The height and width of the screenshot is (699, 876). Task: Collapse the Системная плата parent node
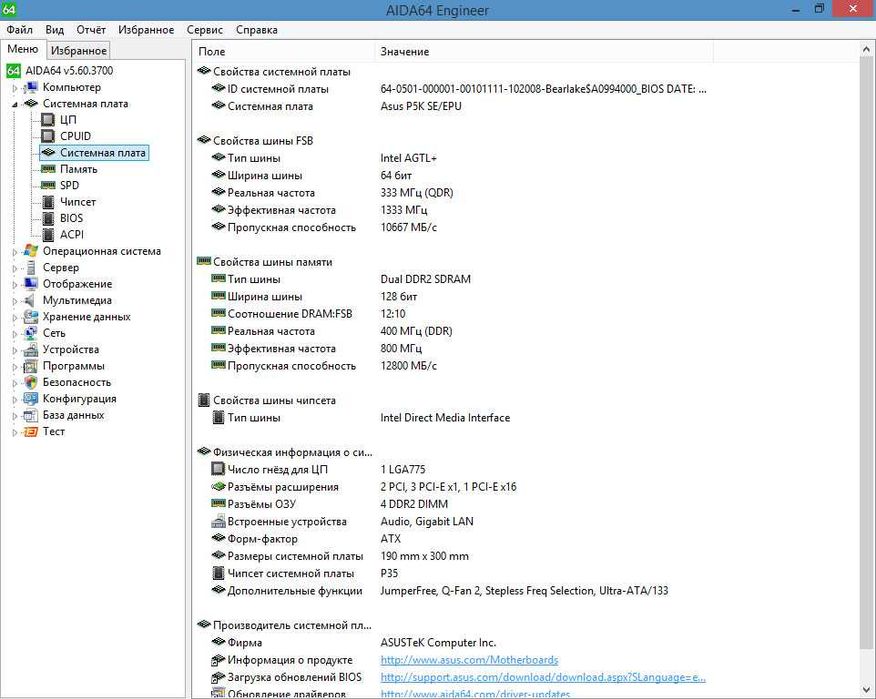(15, 104)
